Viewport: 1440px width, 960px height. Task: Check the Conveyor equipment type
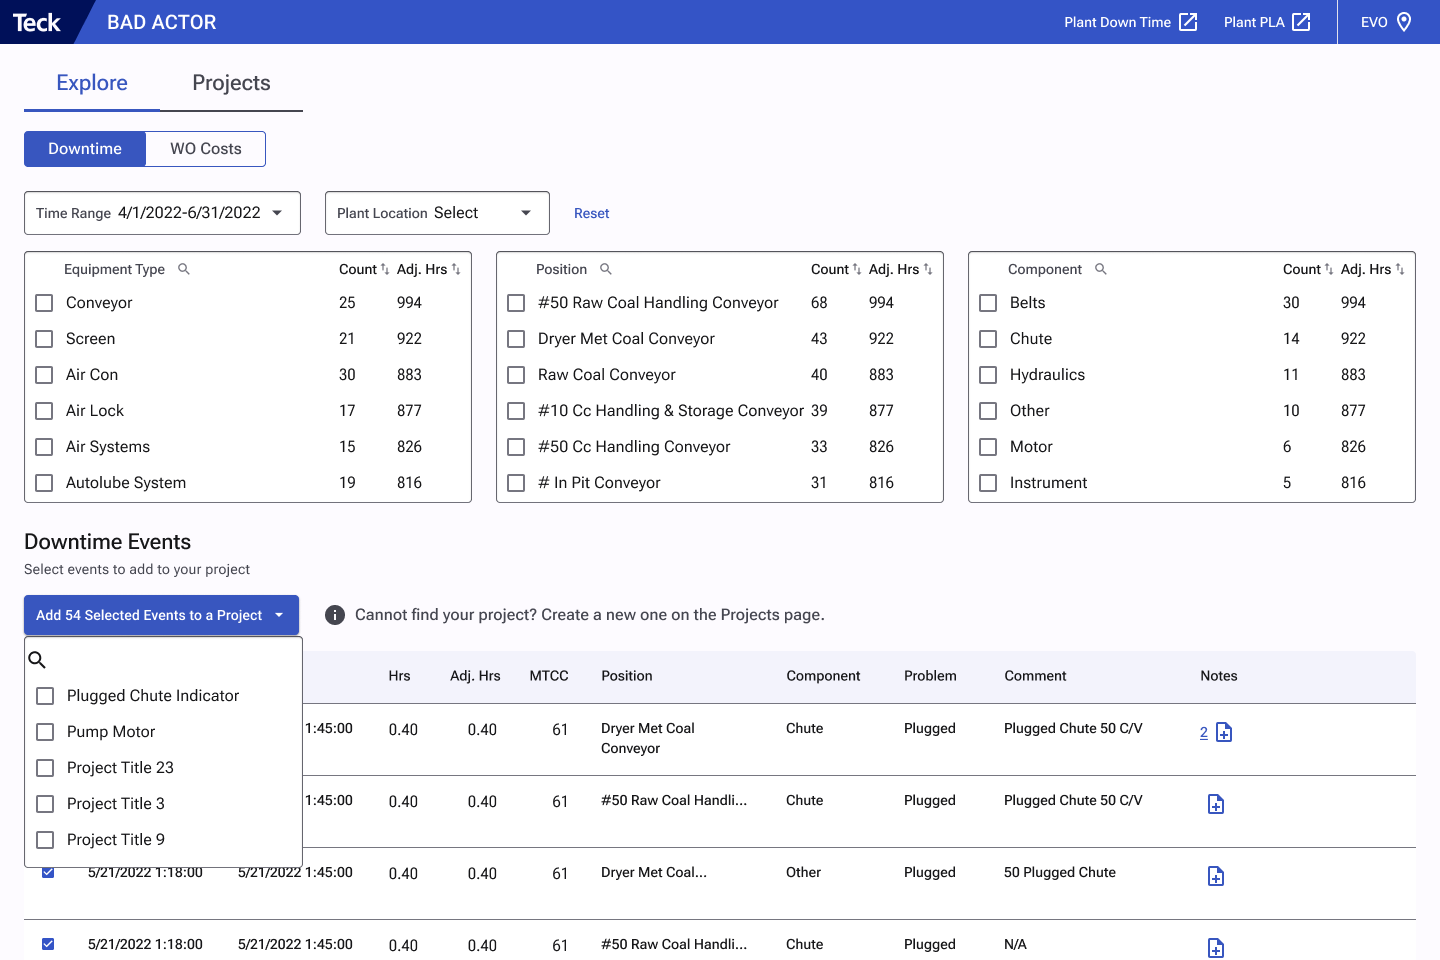pos(44,303)
